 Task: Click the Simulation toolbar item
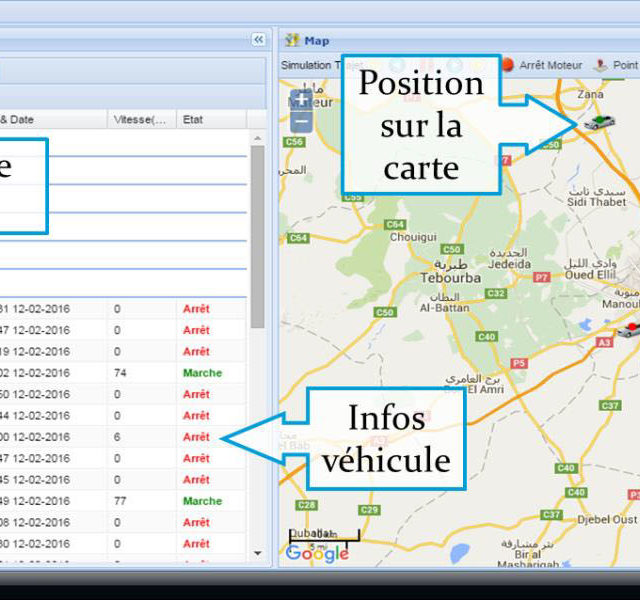(306, 65)
